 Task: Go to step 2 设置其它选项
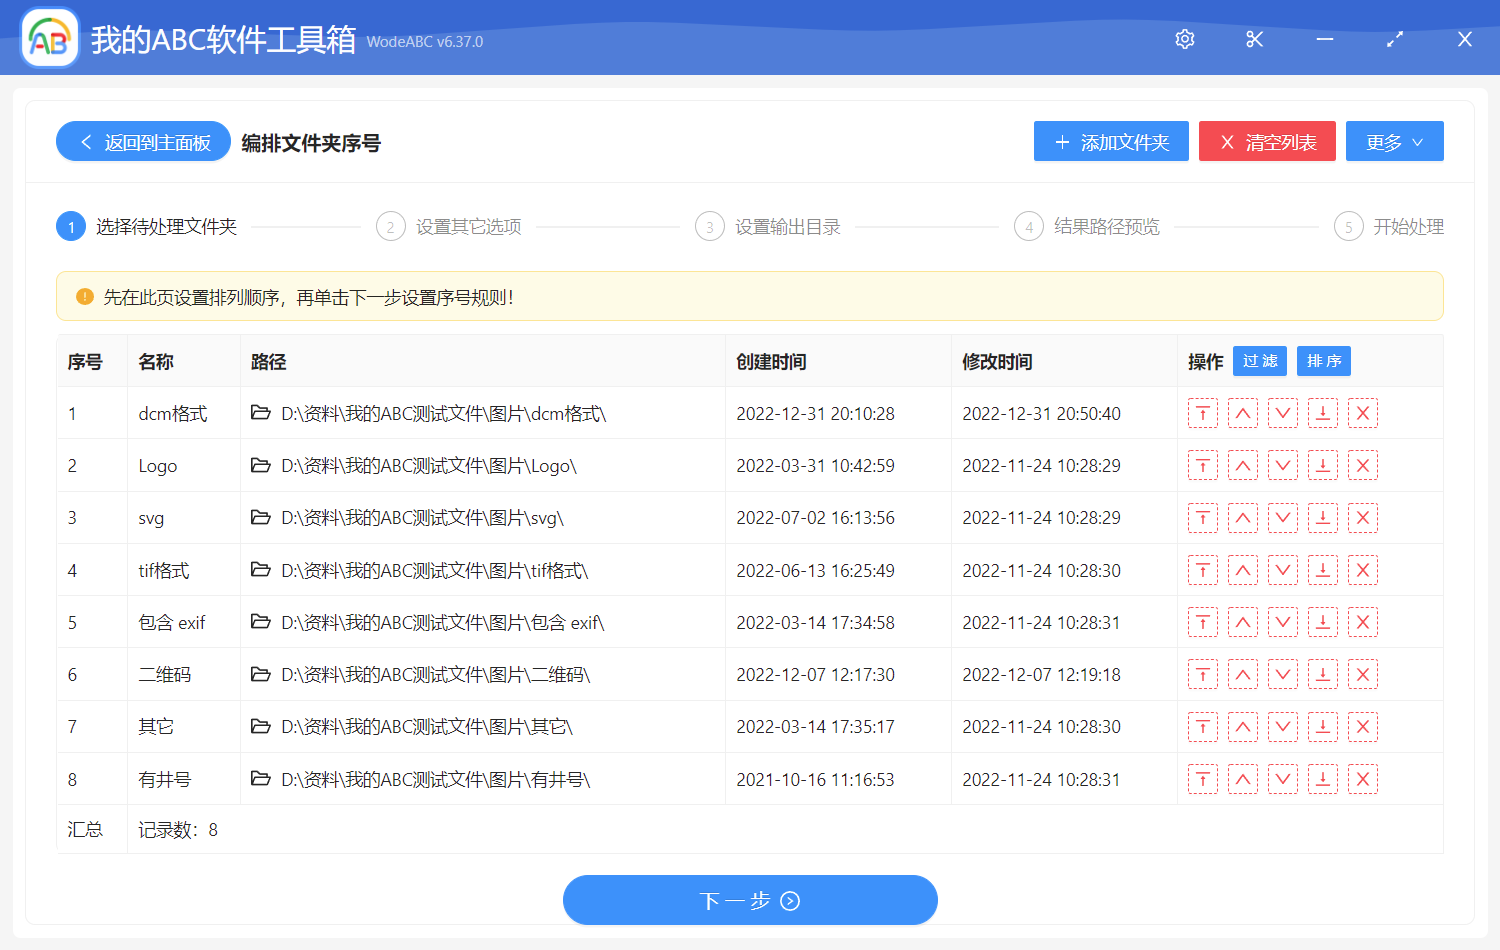pos(449,227)
